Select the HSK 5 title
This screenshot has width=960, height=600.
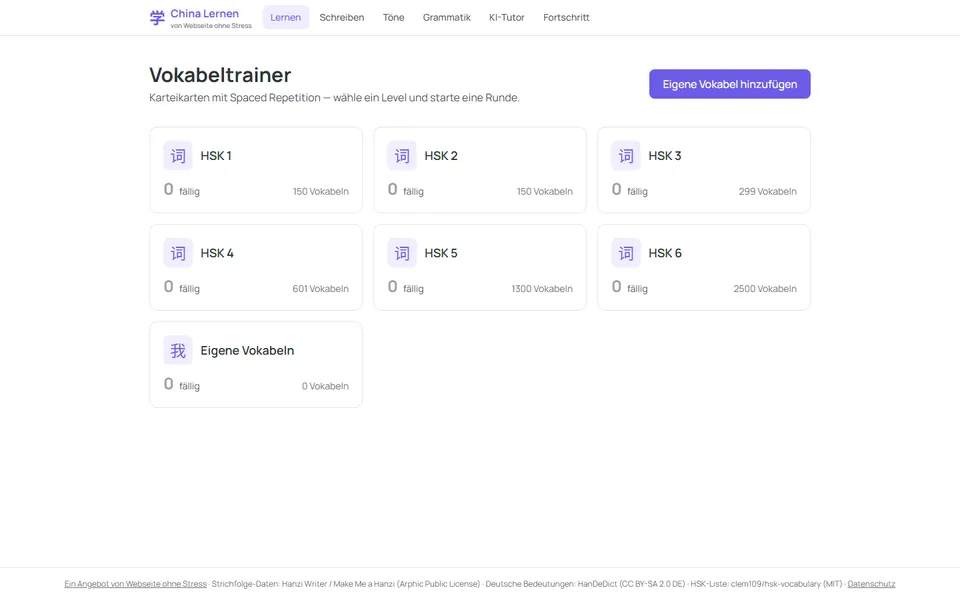(441, 253)
